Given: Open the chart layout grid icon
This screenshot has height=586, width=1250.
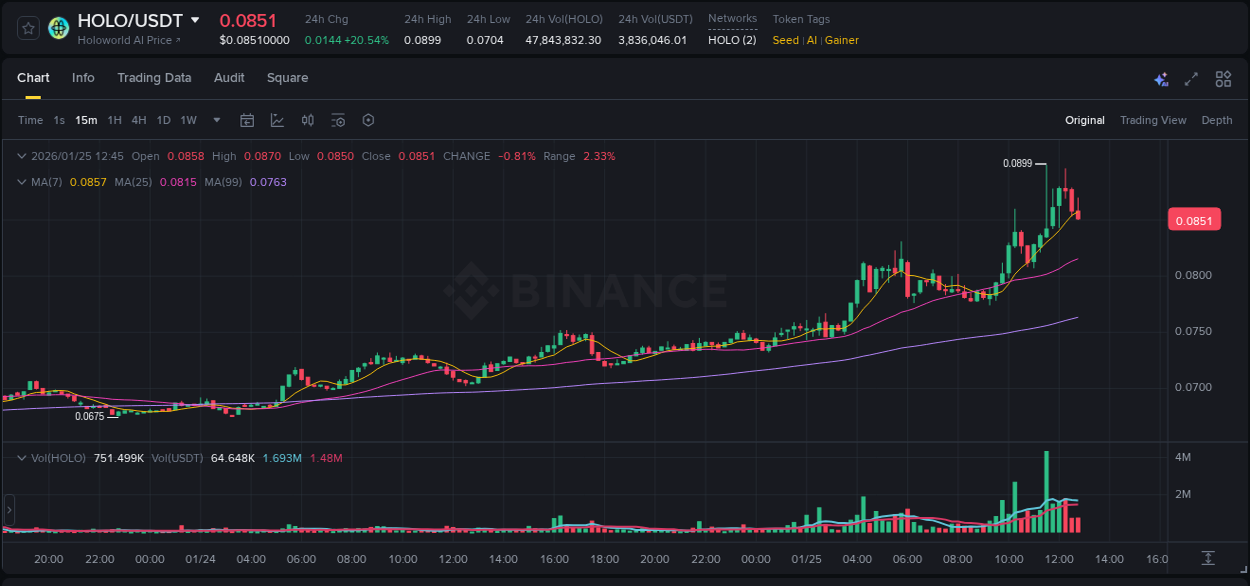Looking at the screenshot, I should click(1223, 79).
